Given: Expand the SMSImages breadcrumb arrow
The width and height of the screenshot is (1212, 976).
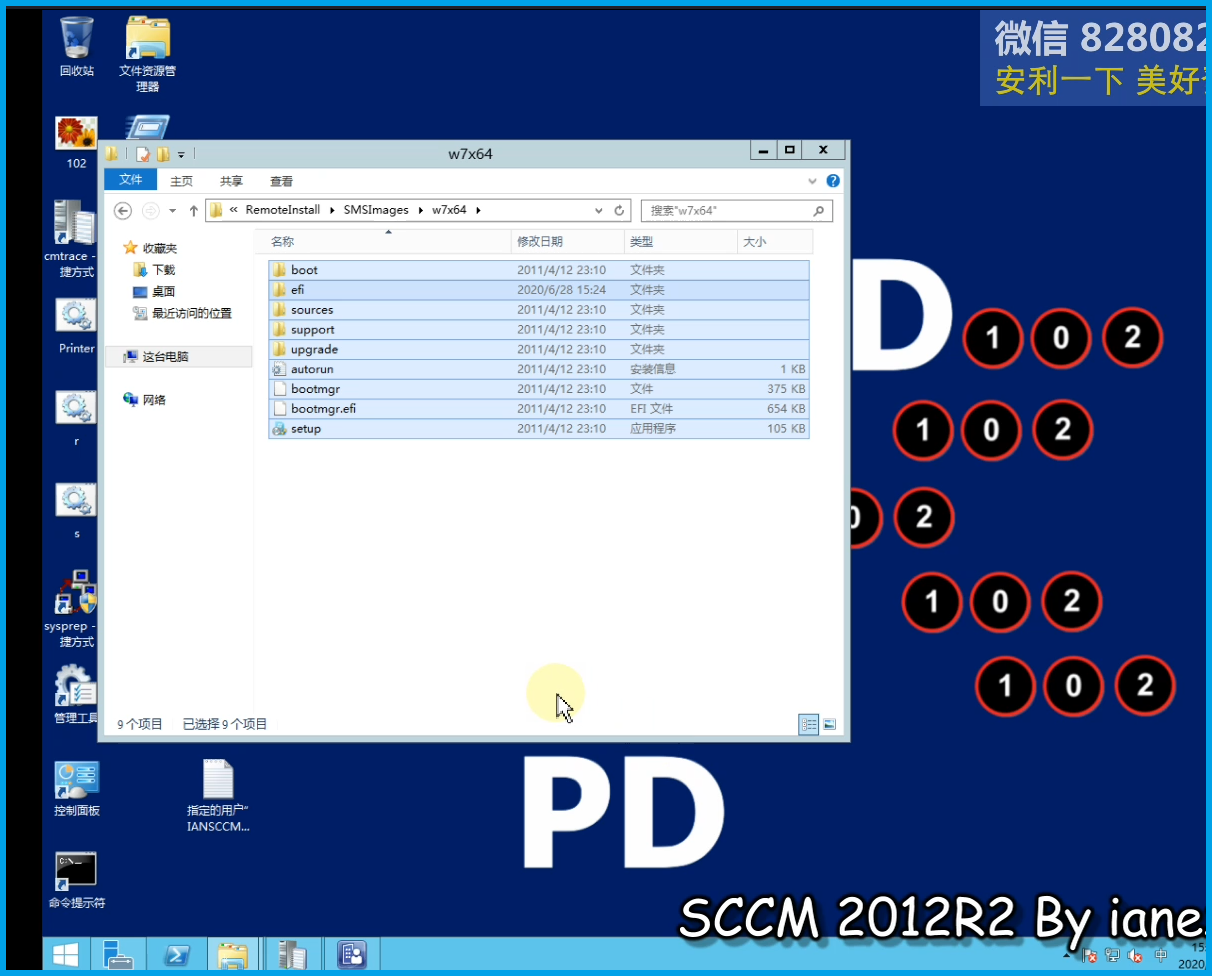Looking at the screenshot, I should tap(420, 210).
